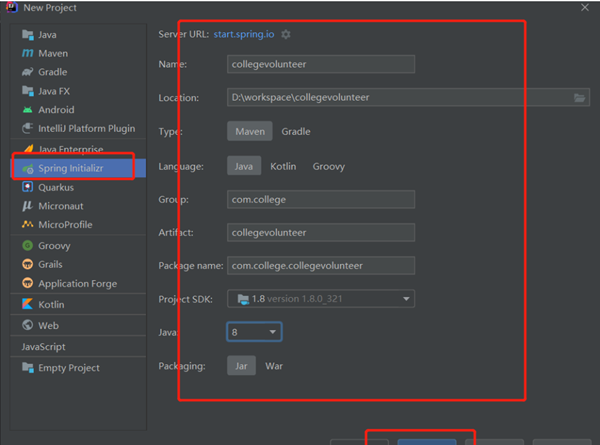This screenshot has height=445, width=600.
Task: Select Empty Project list item label
Action: 69,368
